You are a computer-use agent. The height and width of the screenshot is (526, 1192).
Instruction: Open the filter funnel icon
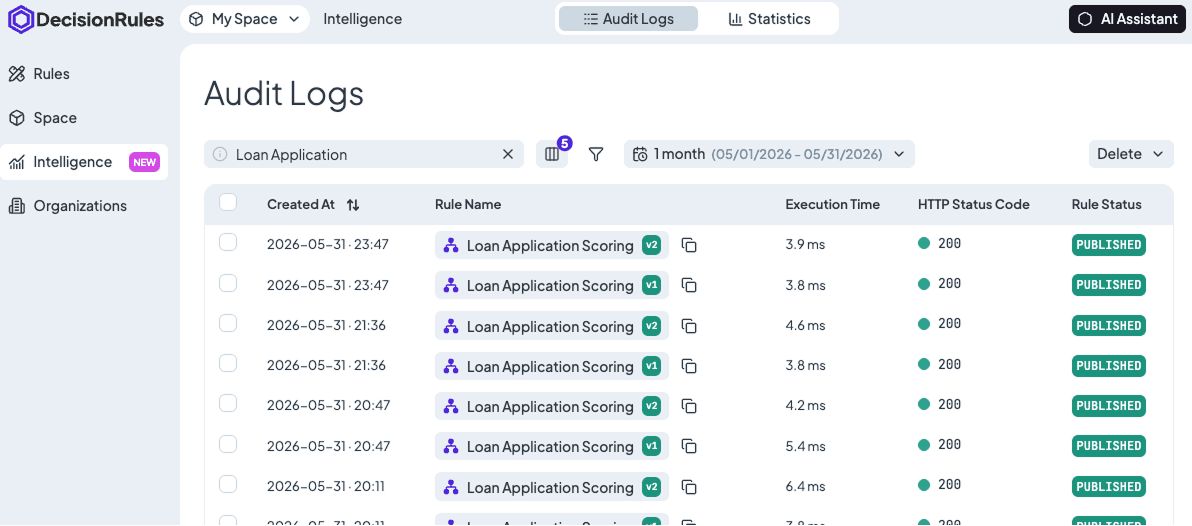tap(596, 154)
